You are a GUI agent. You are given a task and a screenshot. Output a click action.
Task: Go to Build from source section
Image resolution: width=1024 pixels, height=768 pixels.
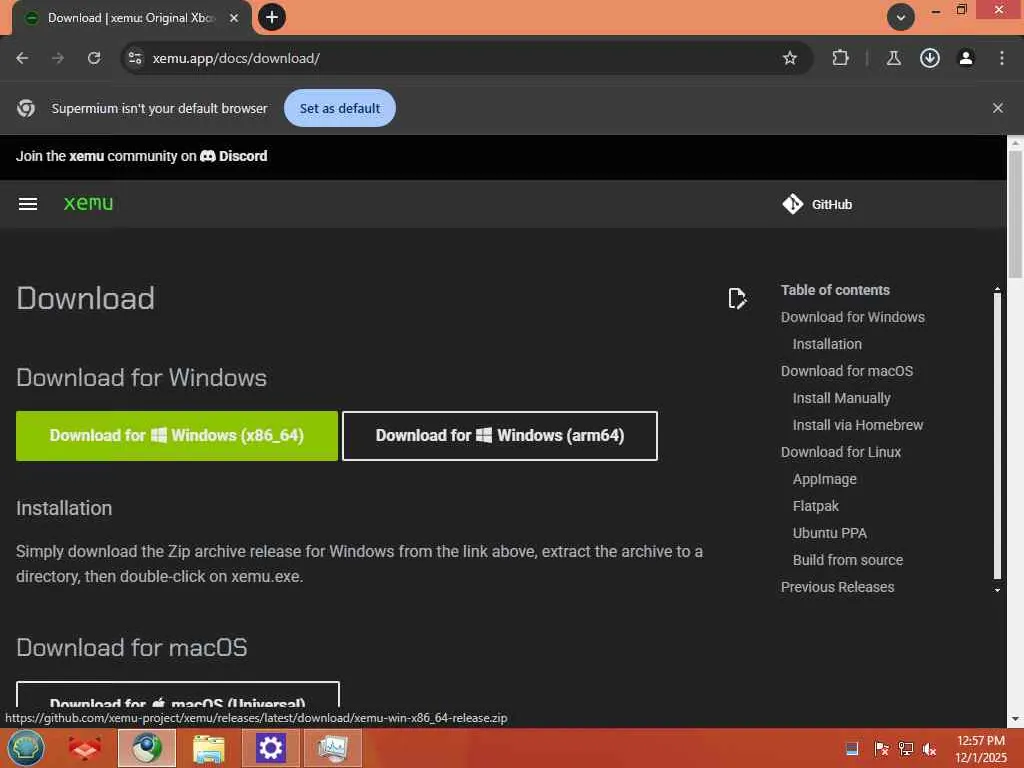click(848, 560)
